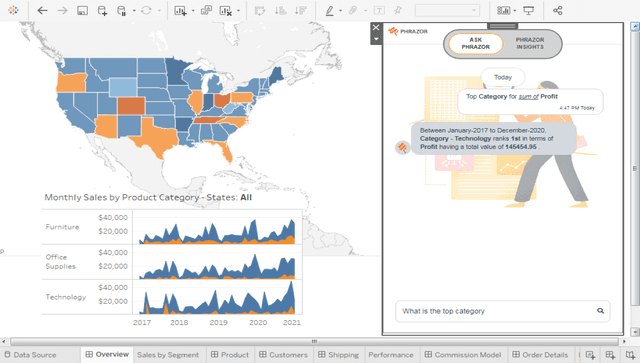This screenshot has width=640, height=363.
Task: Click the refresh run update icon
Action: coord(146,11)
